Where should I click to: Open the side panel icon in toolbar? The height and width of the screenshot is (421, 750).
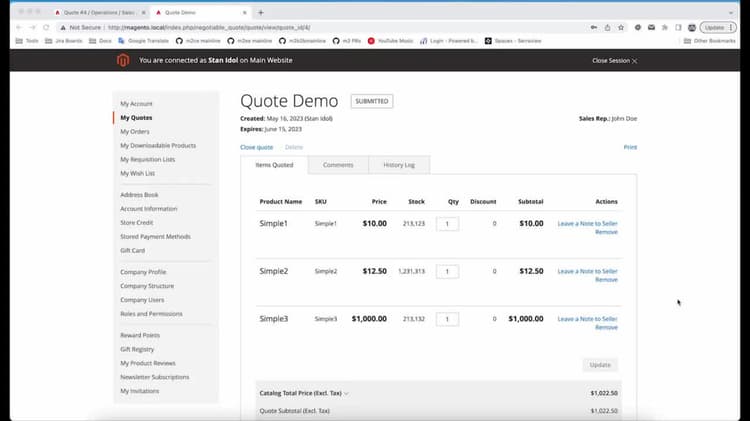click(x=678, y=27)
